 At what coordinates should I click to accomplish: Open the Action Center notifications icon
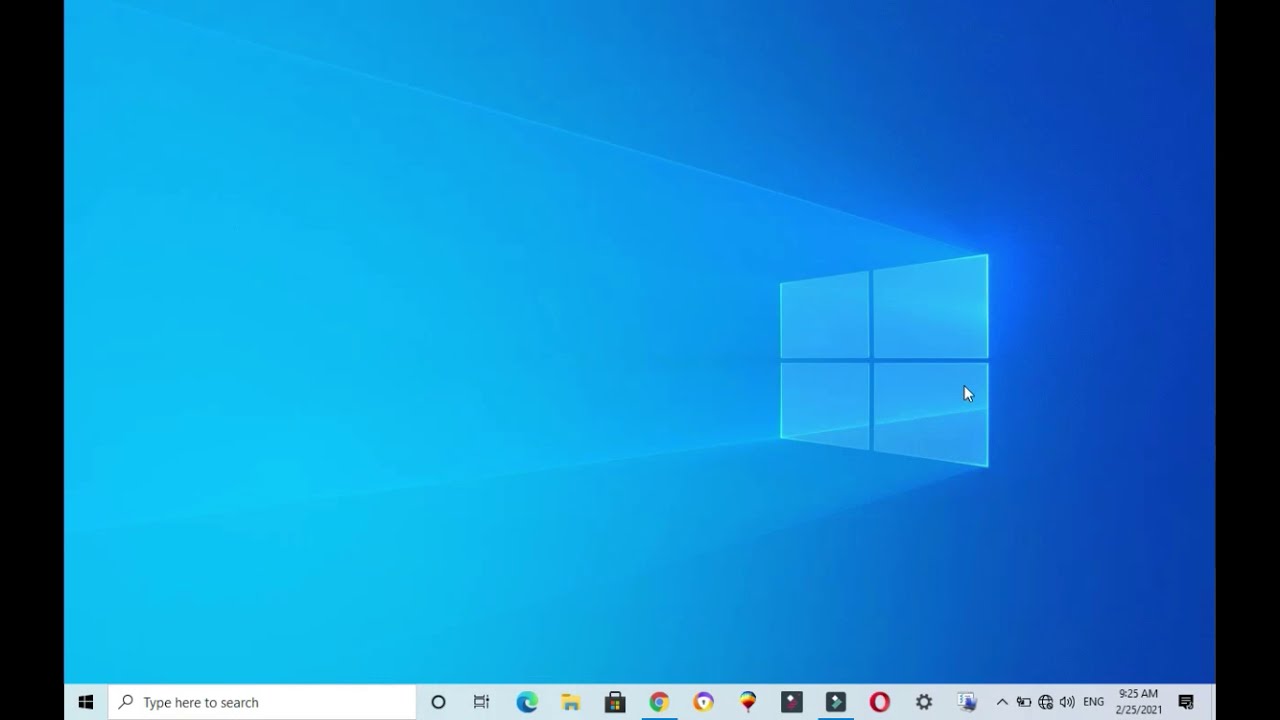[1186, 702]
